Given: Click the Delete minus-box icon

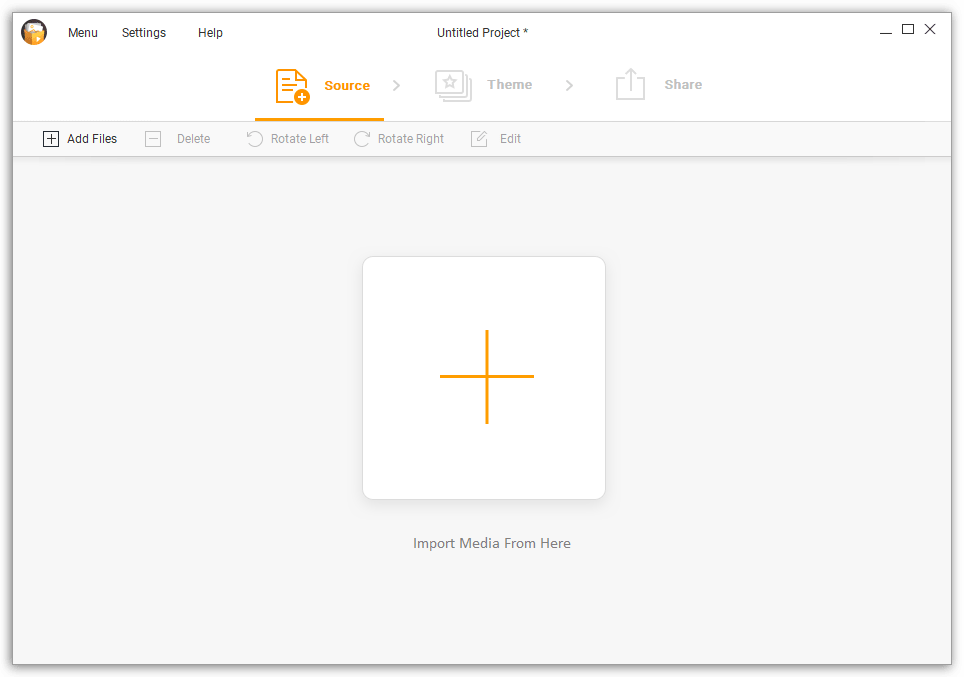Looking at the screenshot, I should [x=153, y=139].
